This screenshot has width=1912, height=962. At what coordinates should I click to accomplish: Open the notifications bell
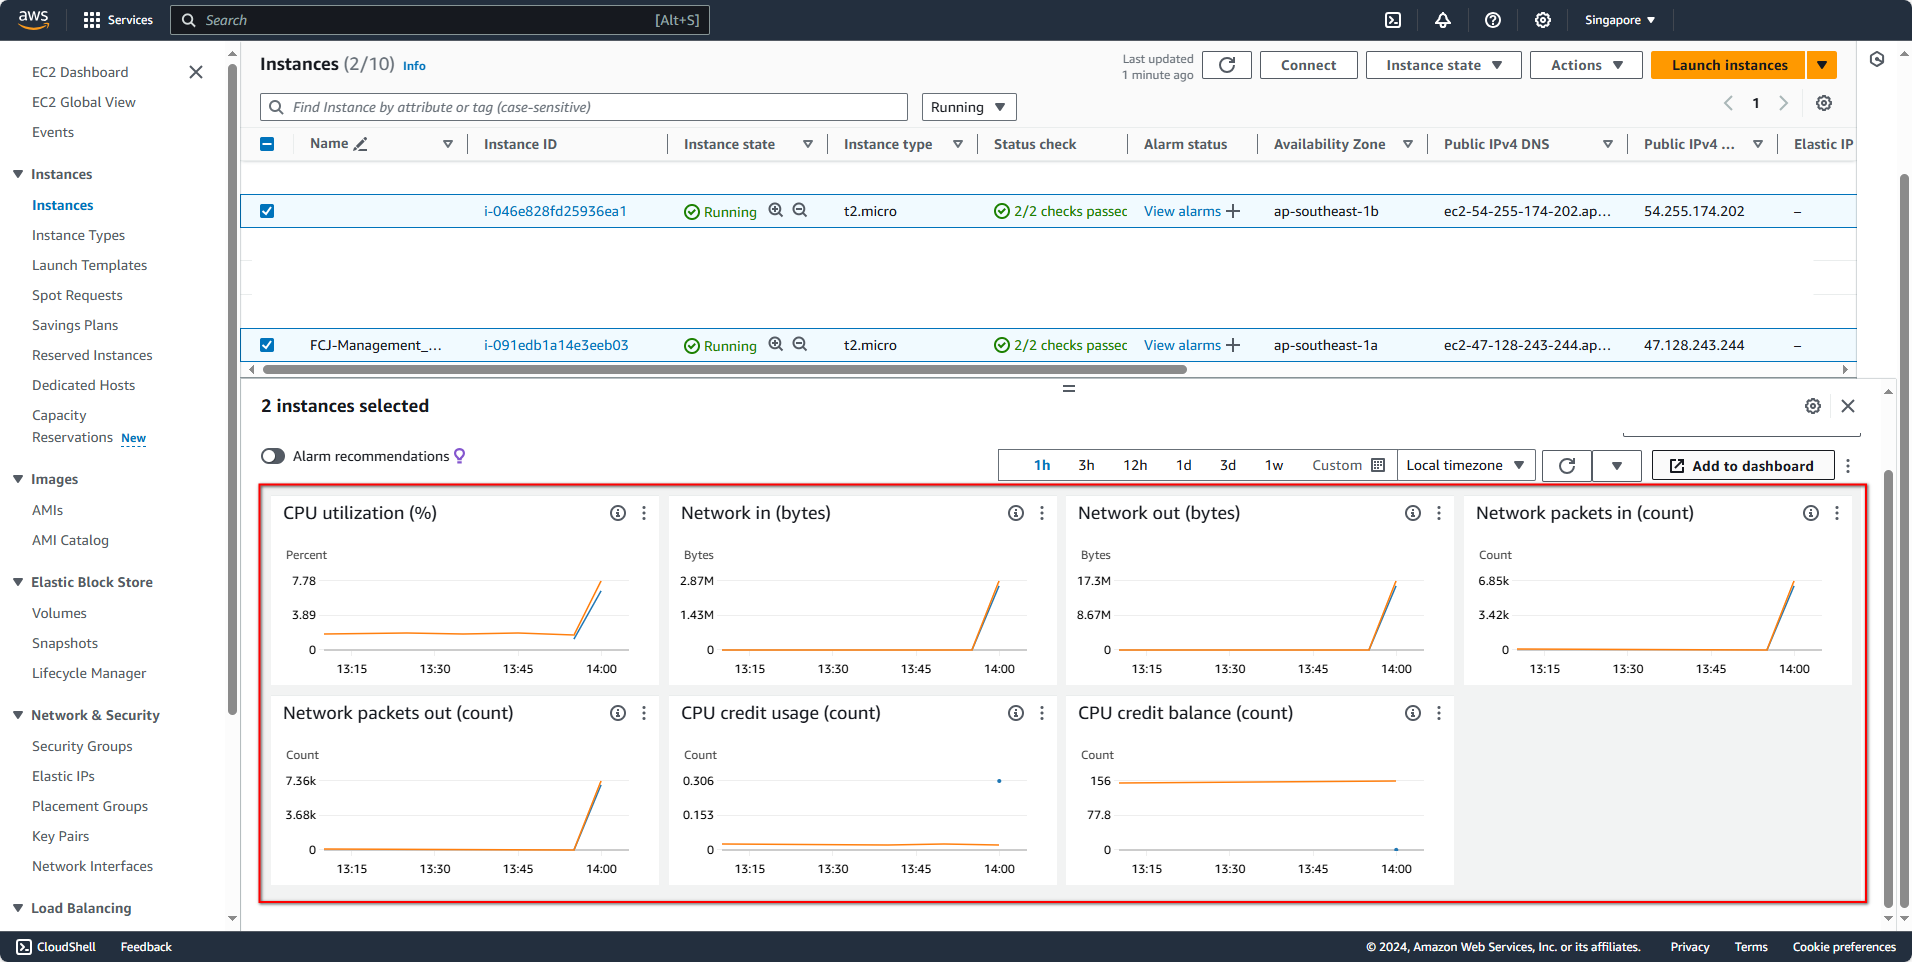click(x=1443, y=20)
